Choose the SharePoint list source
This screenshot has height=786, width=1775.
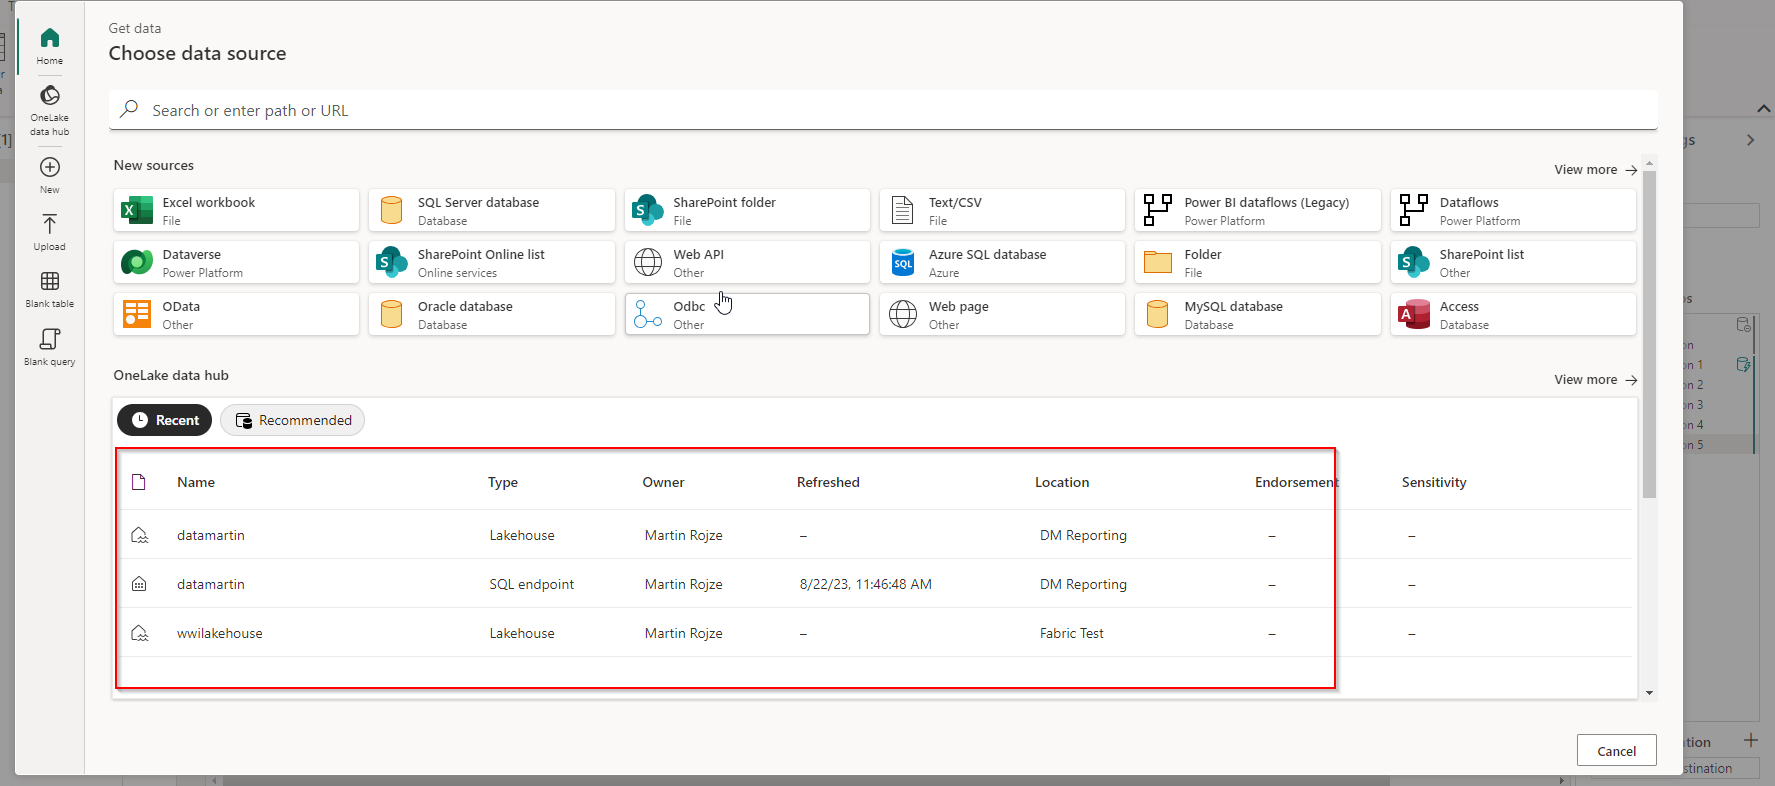pyautogui.click(x=1513, y=263)
